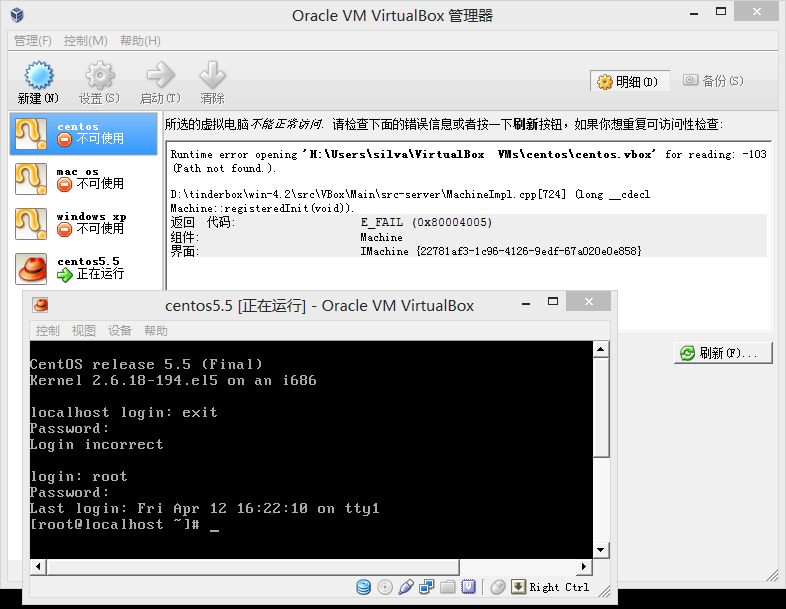Click the Start (启动) arrow icon
This screenshot has width=786, height=609.
[x=159, y=76]
